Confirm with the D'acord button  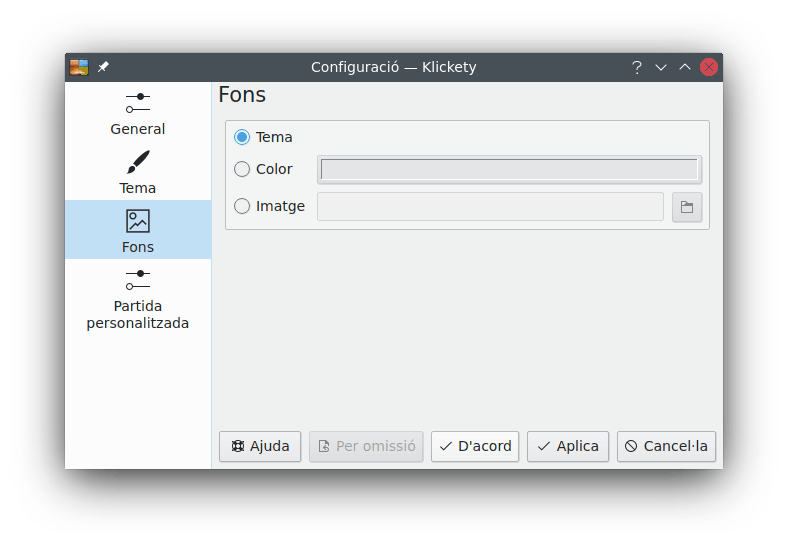pyautogui.click(x=475, y=446)
